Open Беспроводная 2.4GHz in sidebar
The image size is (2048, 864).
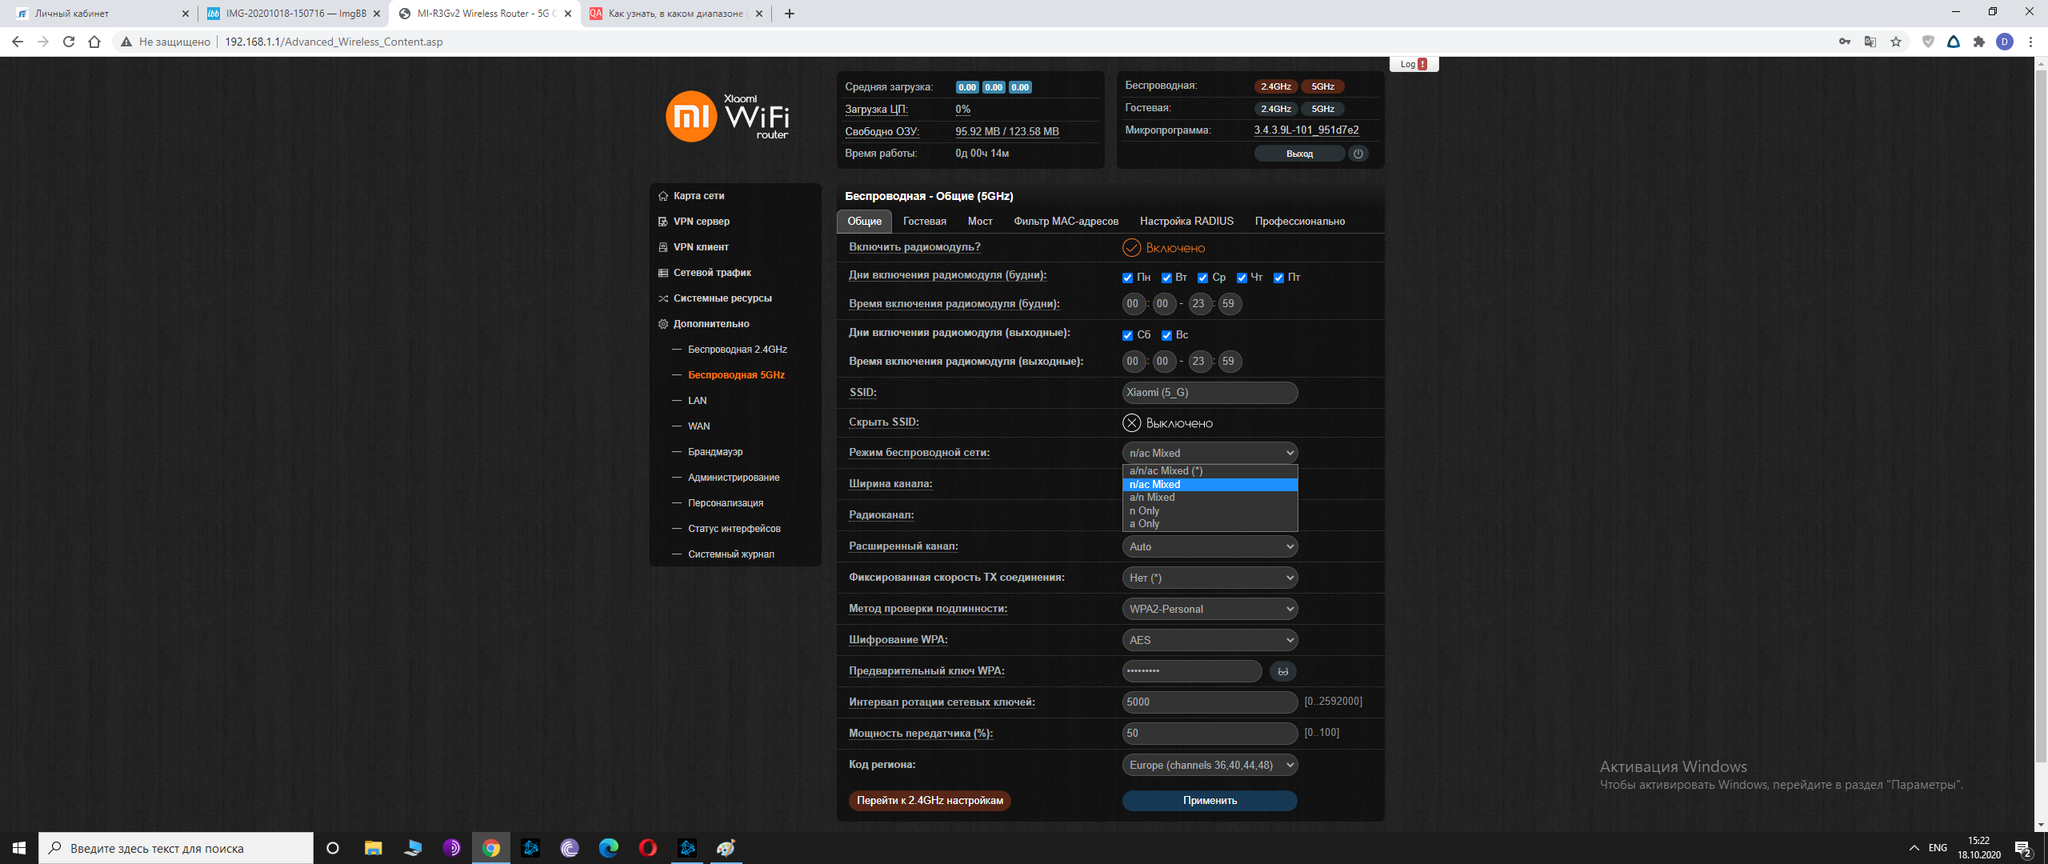pyautogui.click(x=737, y=349)
